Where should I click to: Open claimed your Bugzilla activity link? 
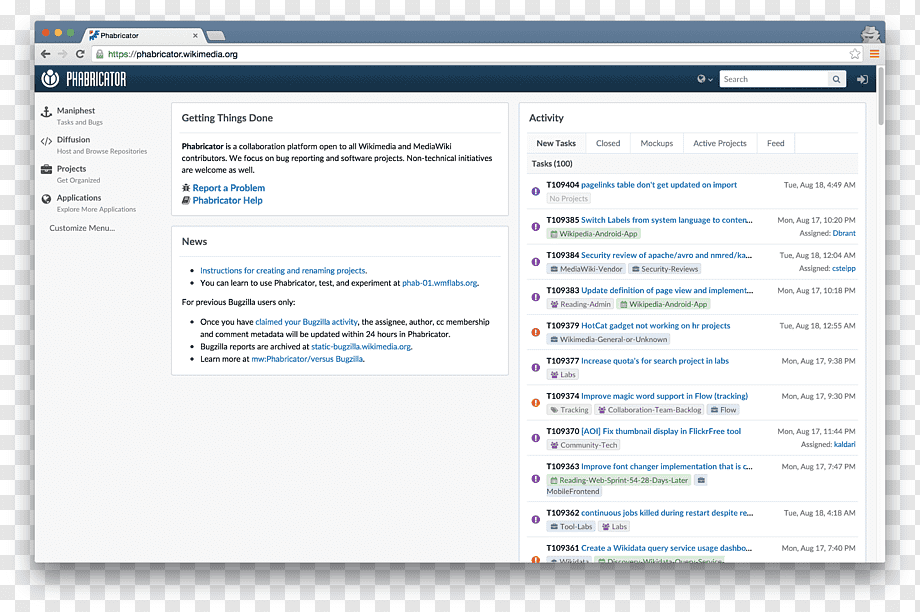pos(306,322)
